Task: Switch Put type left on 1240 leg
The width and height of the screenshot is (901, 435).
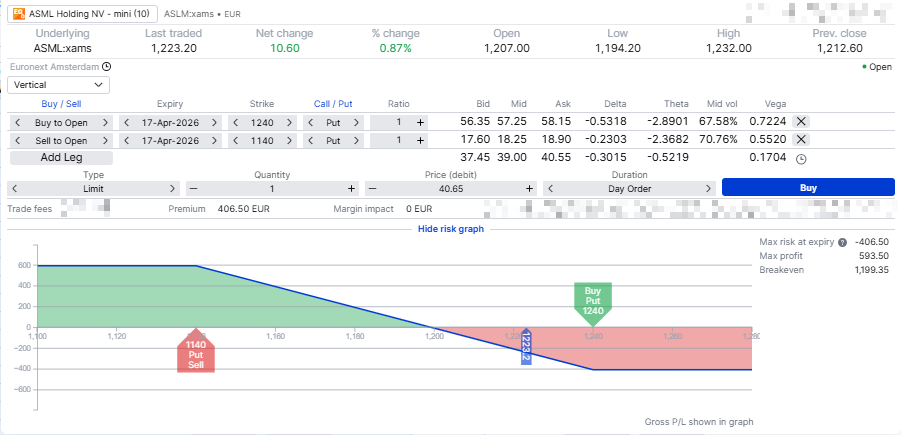Action: pyautogui.click(x=311, y=122)
